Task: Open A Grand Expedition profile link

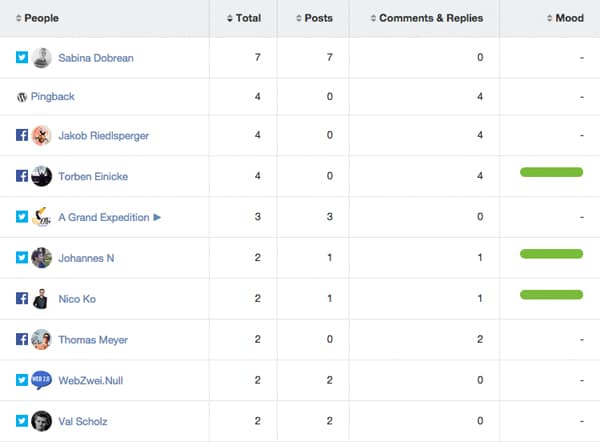Action: coord(104,217)
